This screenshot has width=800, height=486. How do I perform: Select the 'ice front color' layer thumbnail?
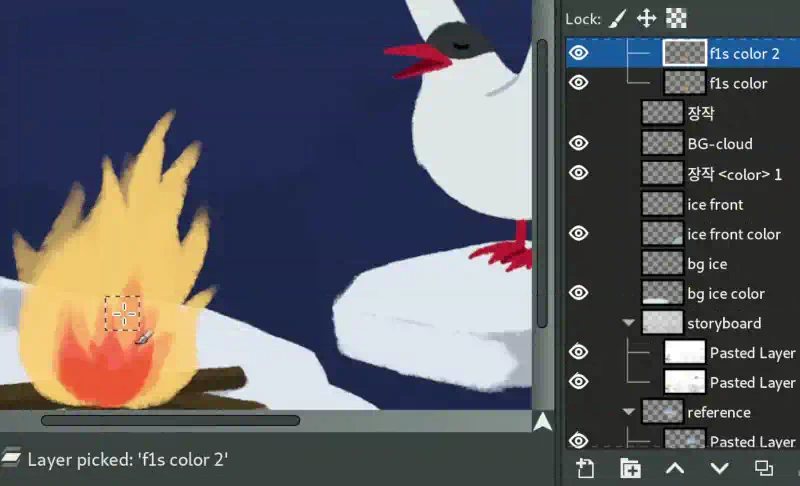(662, 234)
